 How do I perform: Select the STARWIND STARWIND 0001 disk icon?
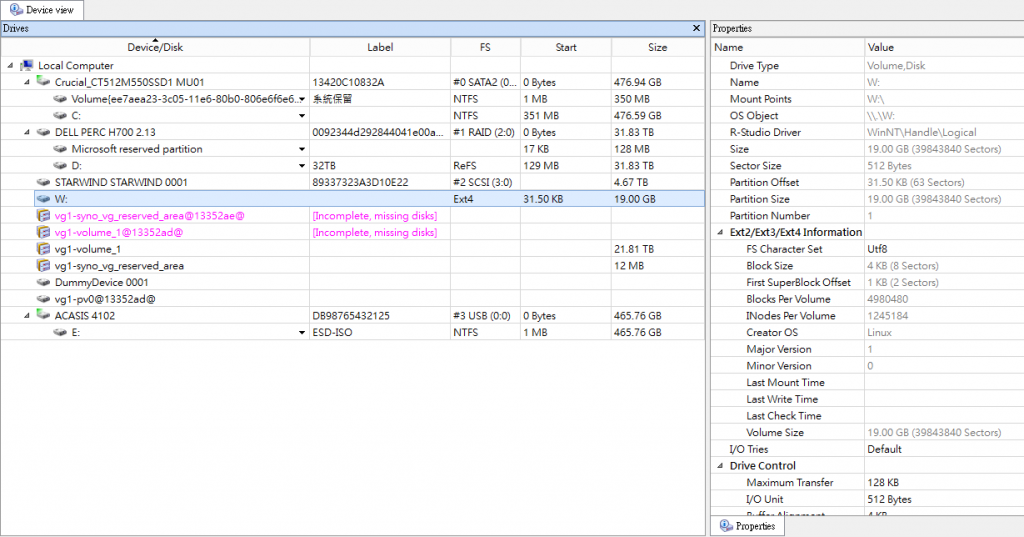(x=43, y=182)
